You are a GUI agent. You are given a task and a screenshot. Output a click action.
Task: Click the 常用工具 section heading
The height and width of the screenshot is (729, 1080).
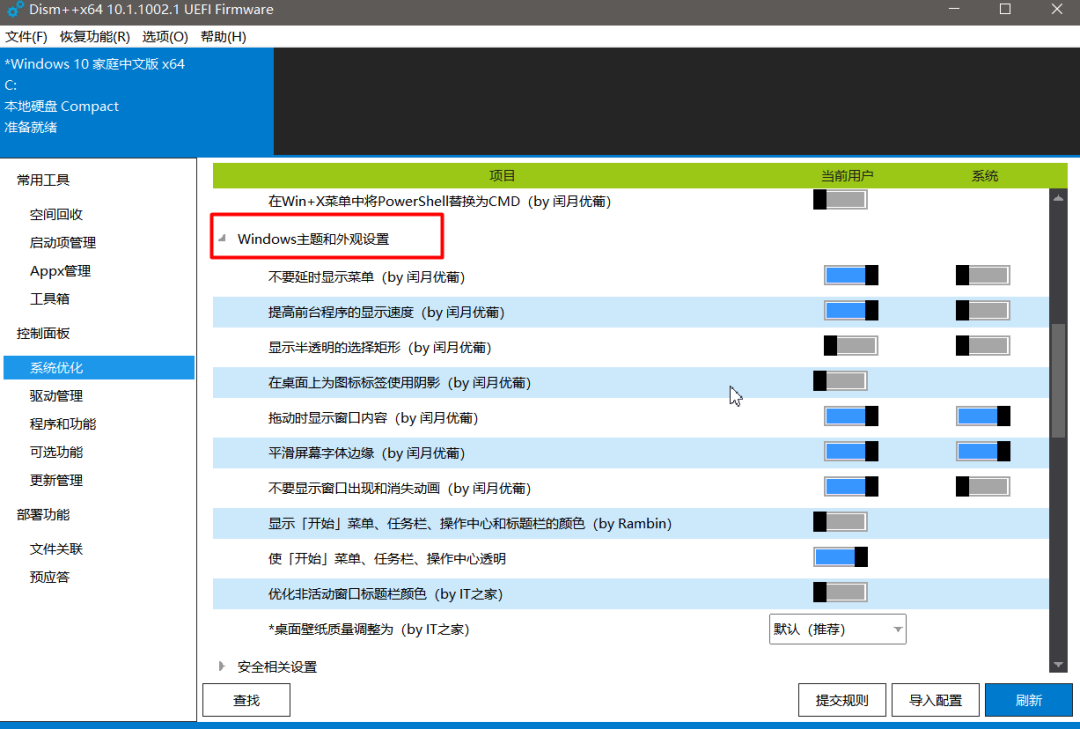[x=43, y=180]
